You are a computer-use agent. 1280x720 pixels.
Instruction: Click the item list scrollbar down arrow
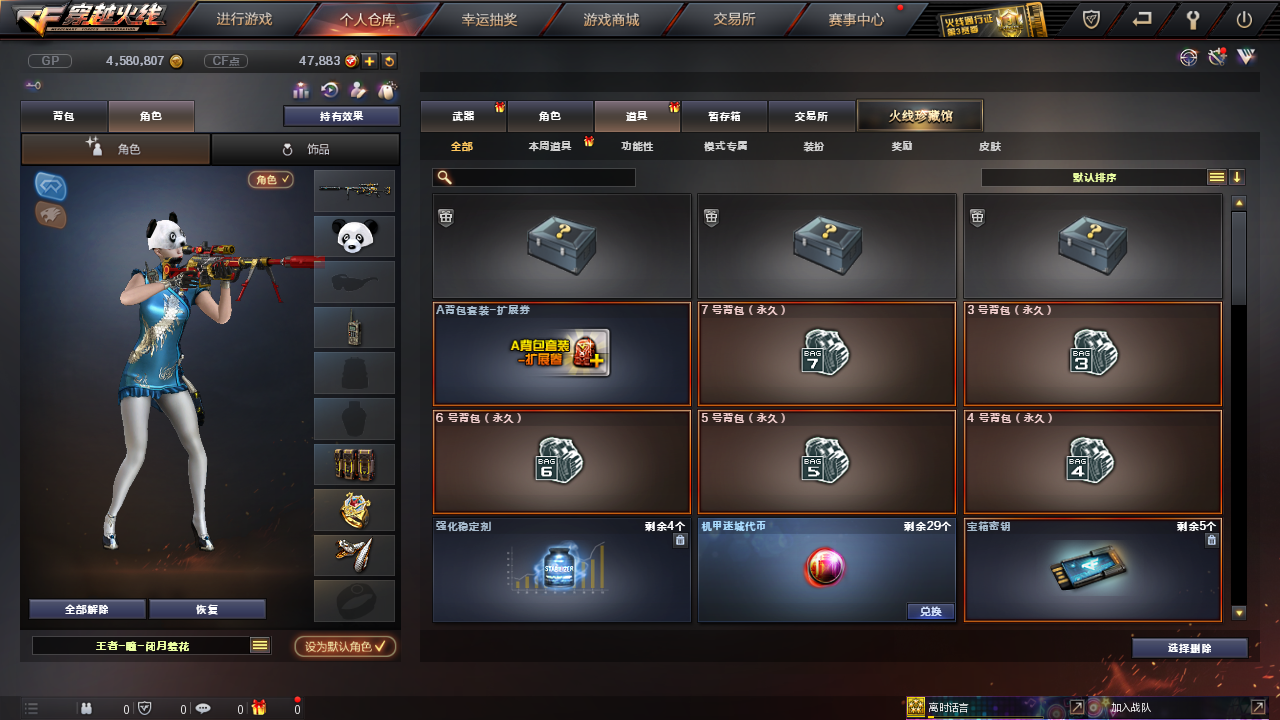tap(1239, 613)
